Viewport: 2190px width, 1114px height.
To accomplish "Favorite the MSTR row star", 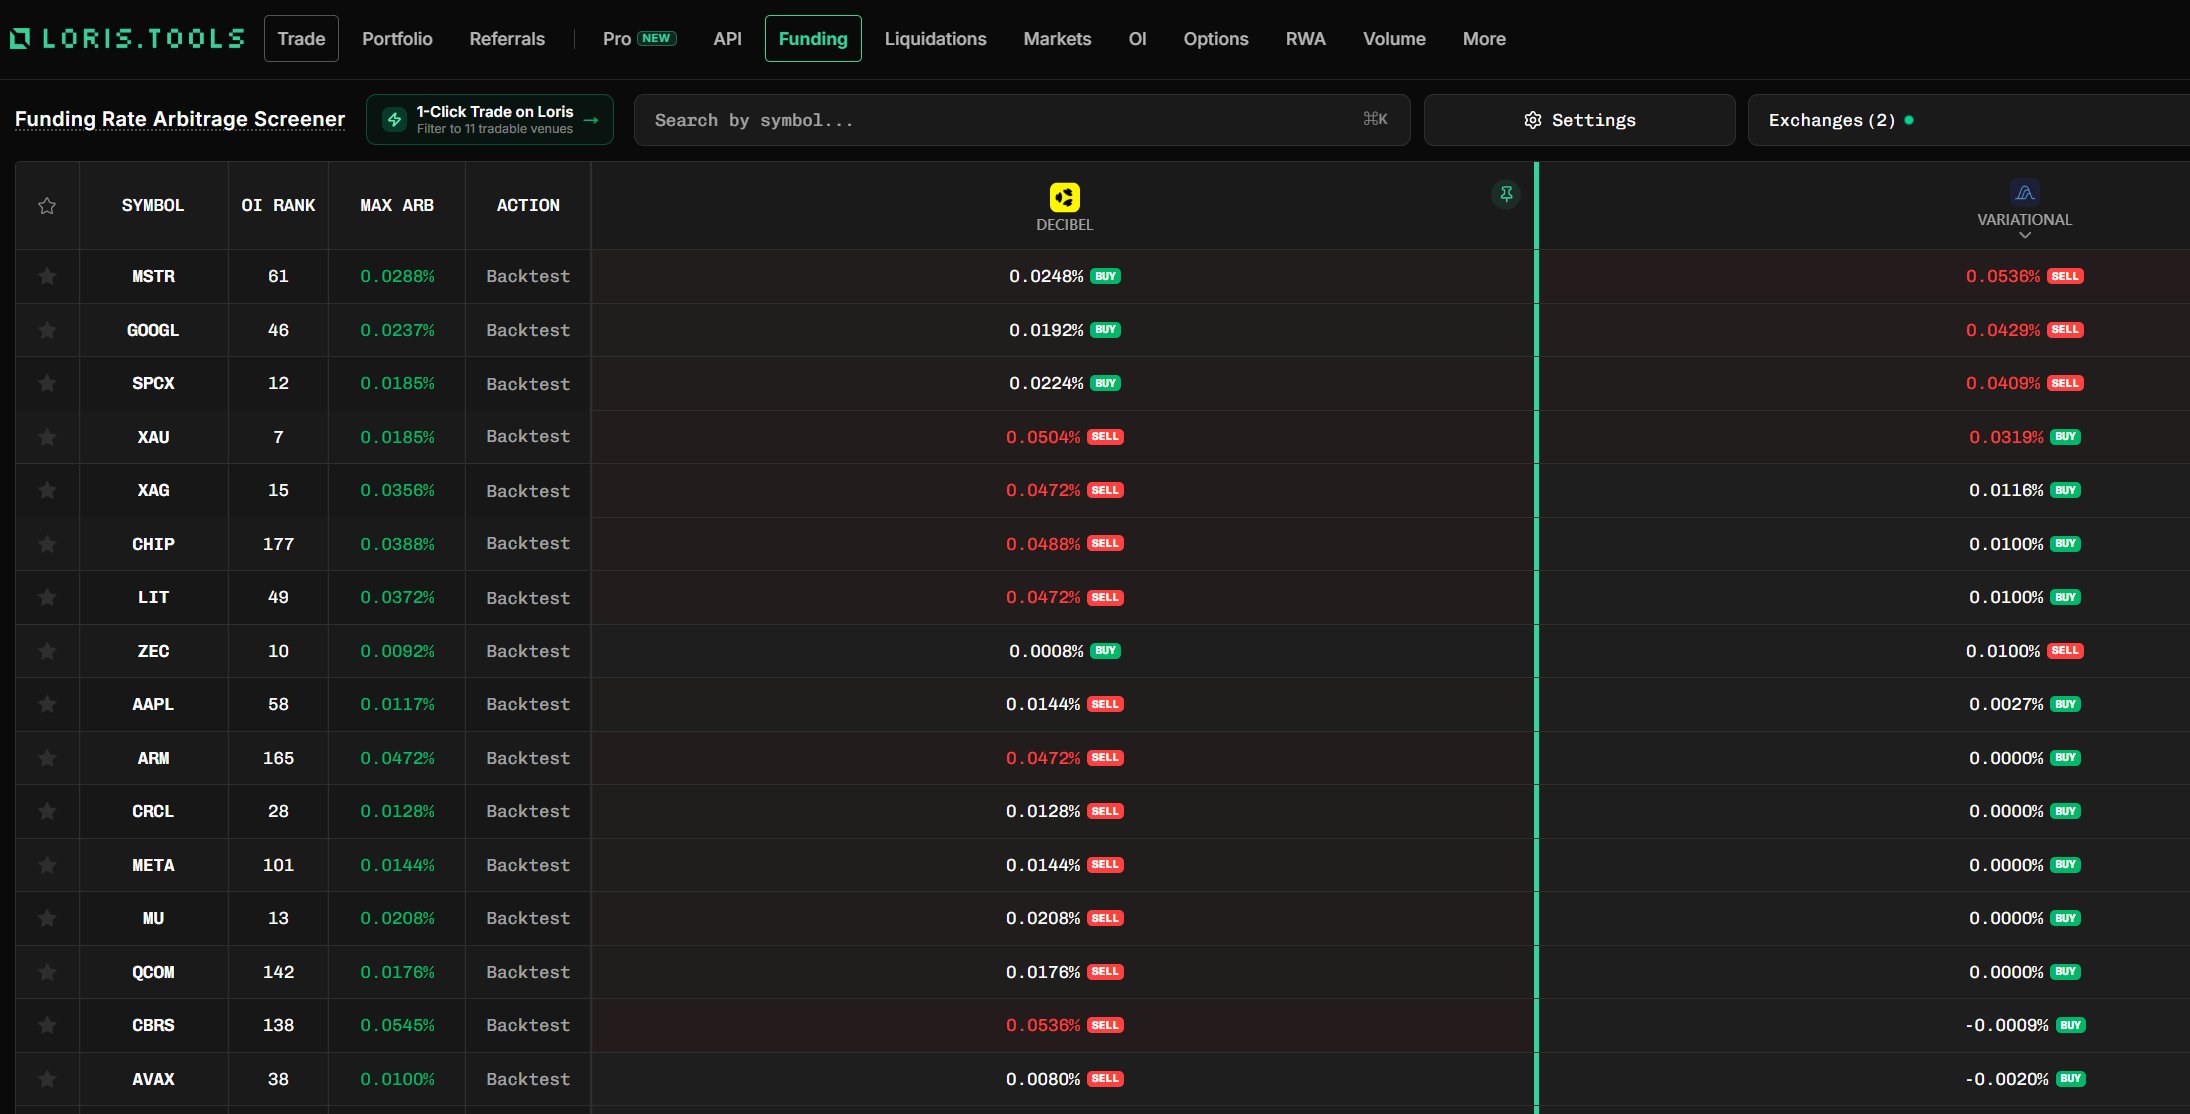I will coord(47,276).
